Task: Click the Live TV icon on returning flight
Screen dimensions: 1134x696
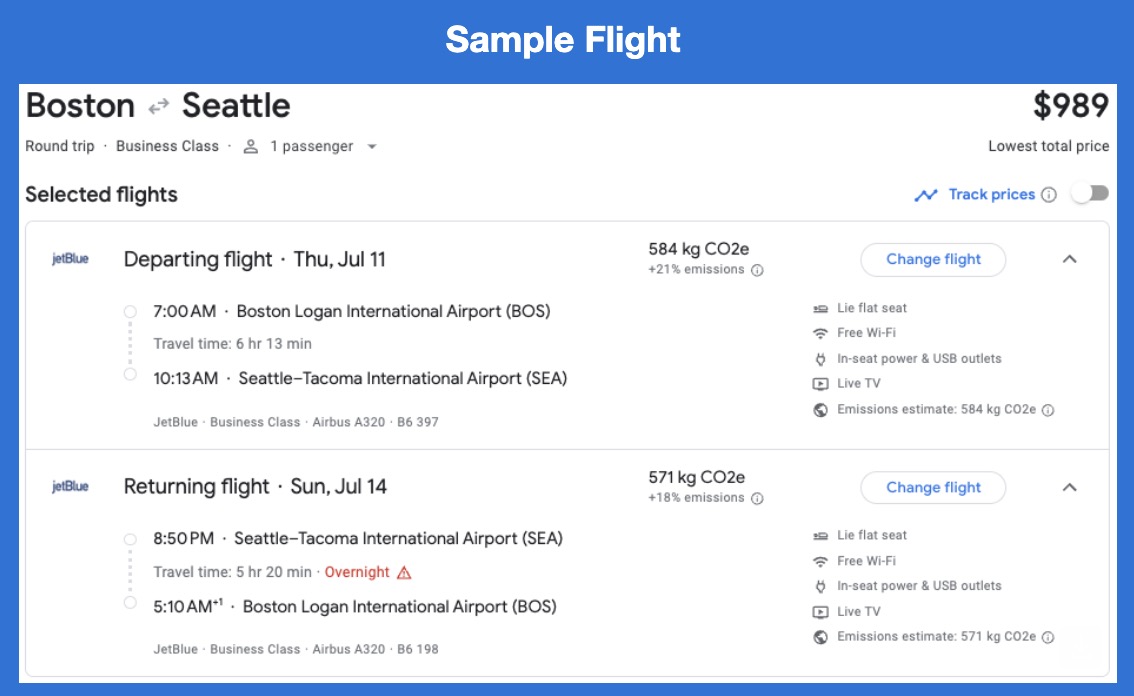Action: pos(820,611)
